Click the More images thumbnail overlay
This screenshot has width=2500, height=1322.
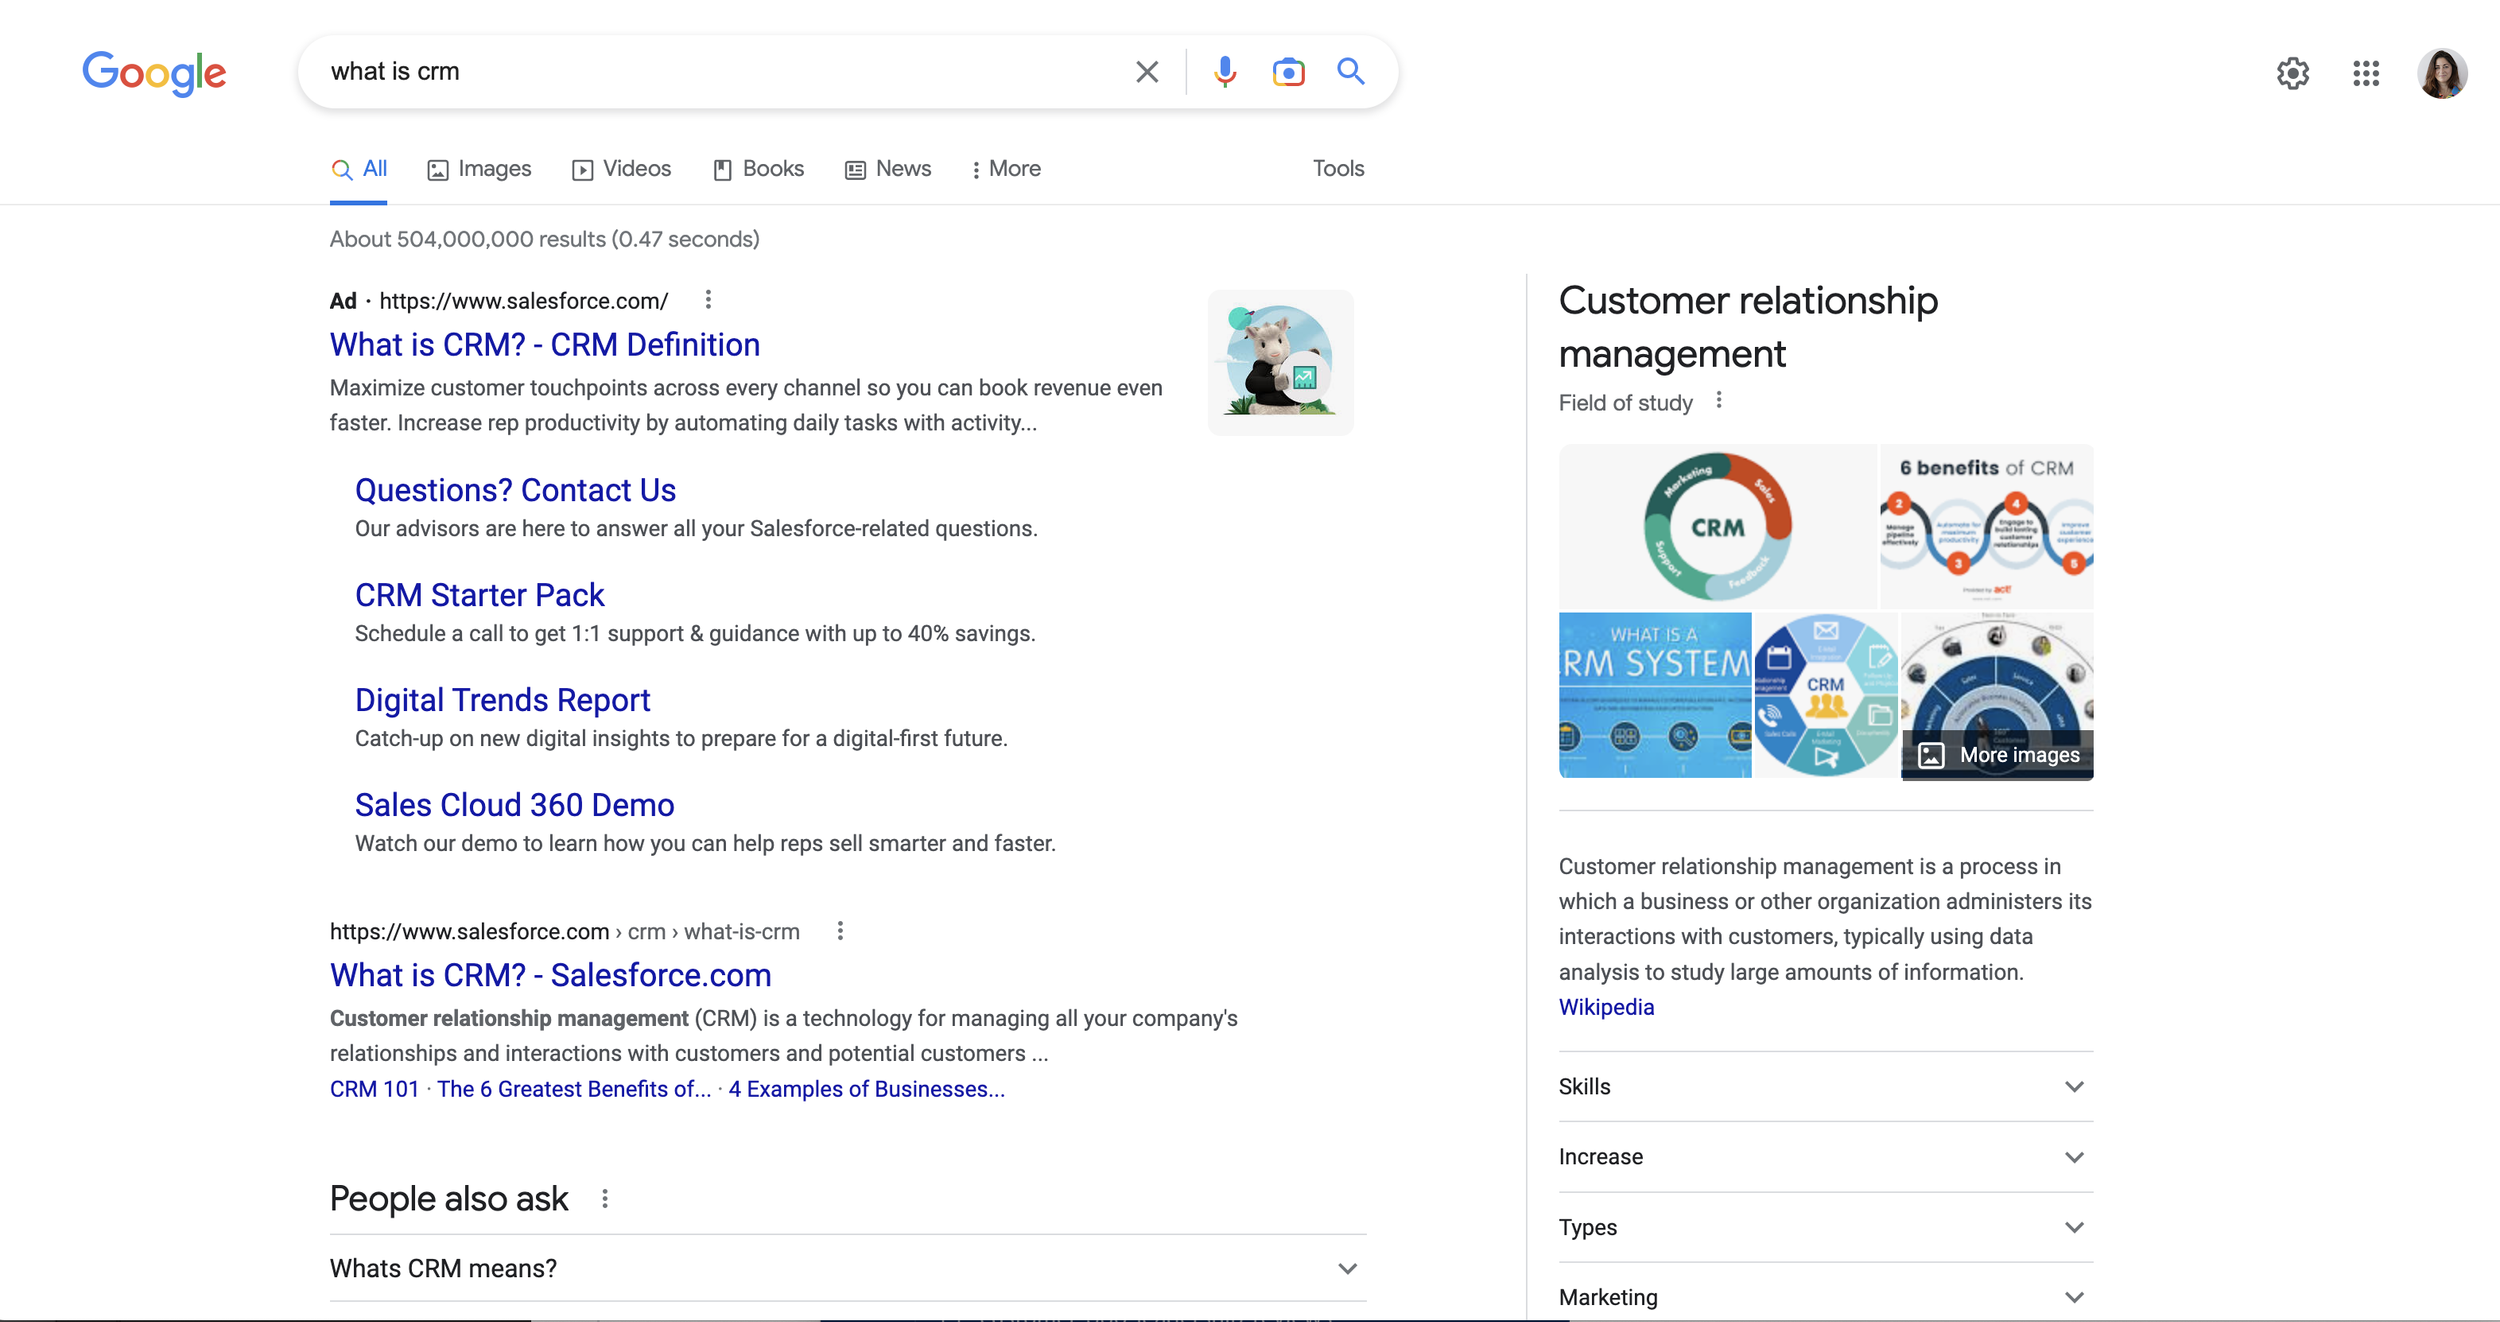click(x=1998, y=755)
